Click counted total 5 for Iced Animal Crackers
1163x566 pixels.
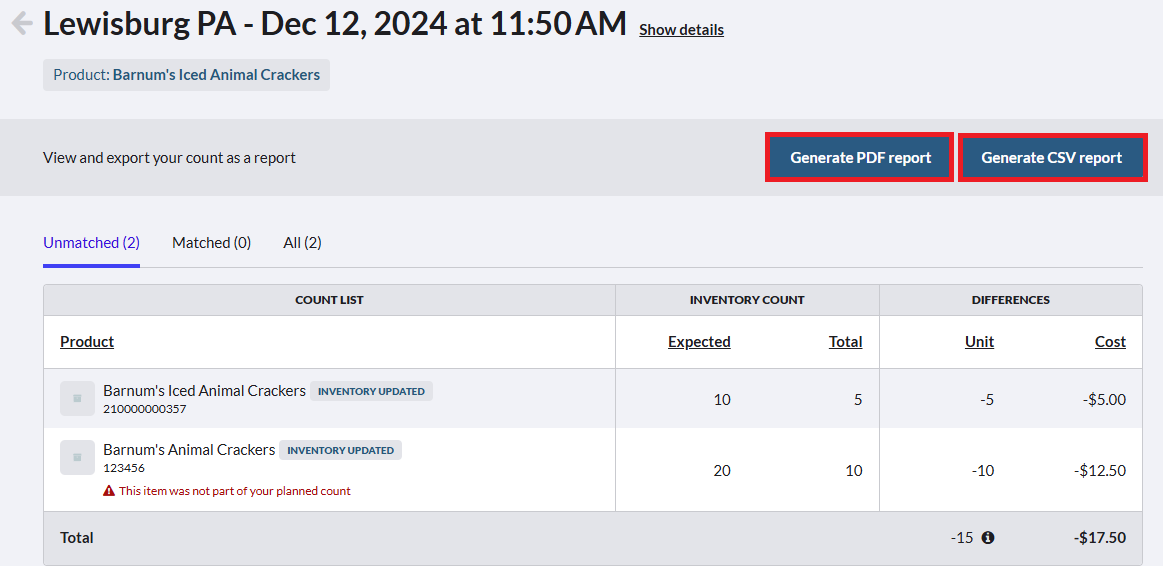[858, 400]
